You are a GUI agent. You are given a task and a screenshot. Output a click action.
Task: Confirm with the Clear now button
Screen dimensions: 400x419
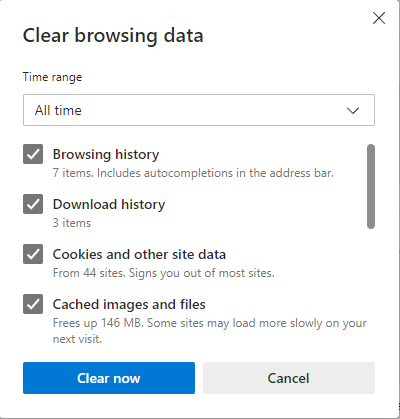click(109, 378)
